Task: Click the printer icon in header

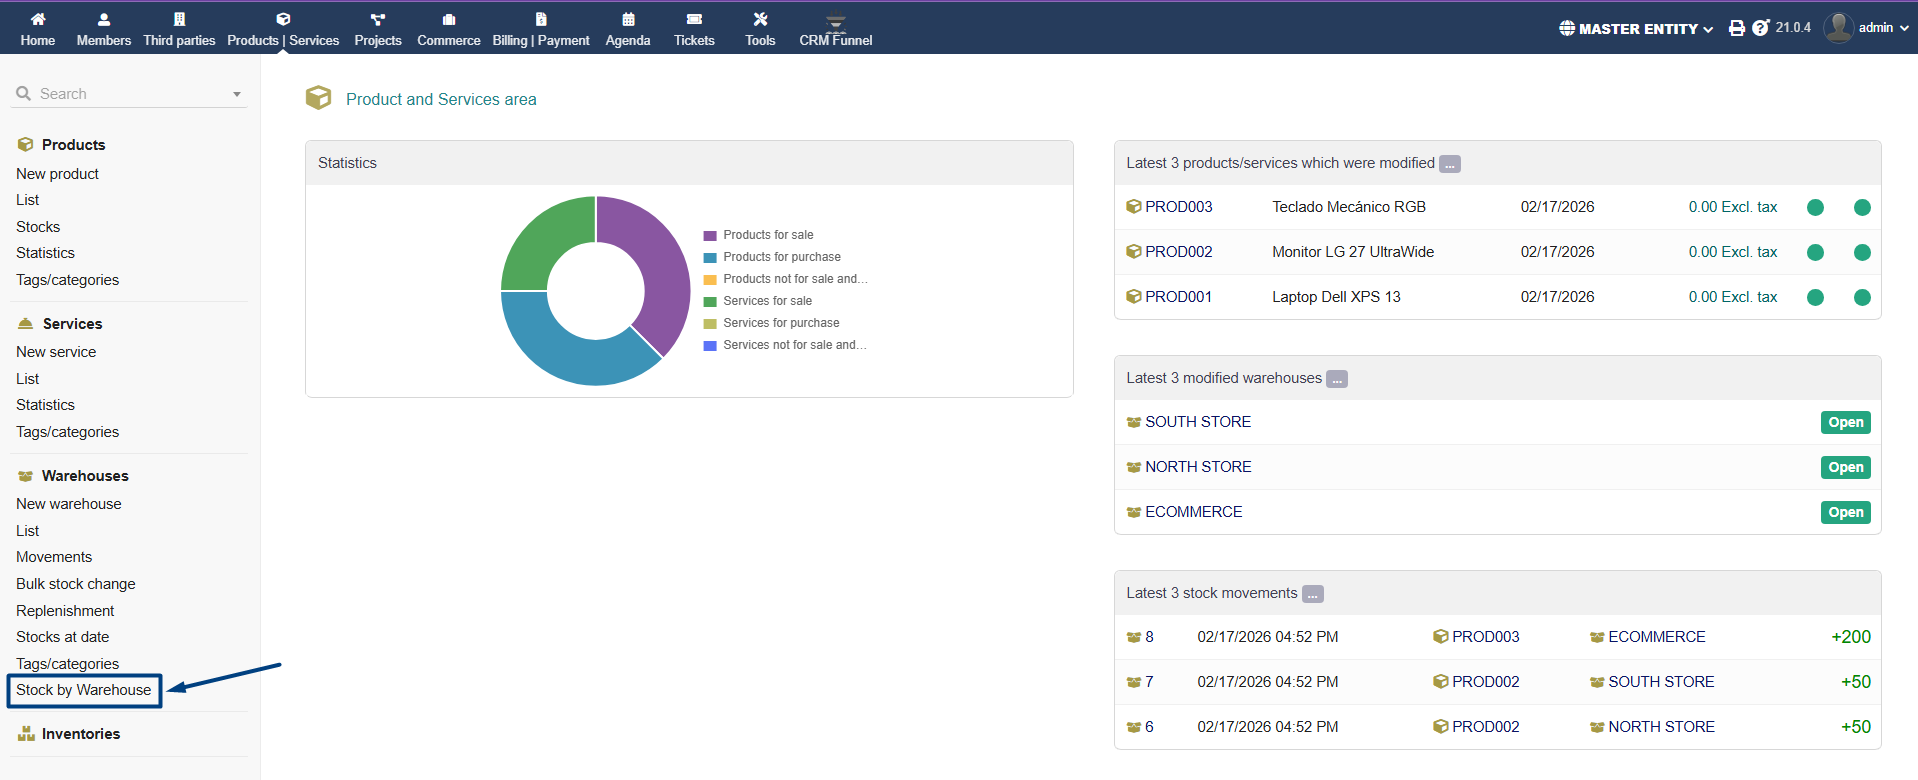Action: (x=1737, y=28)
